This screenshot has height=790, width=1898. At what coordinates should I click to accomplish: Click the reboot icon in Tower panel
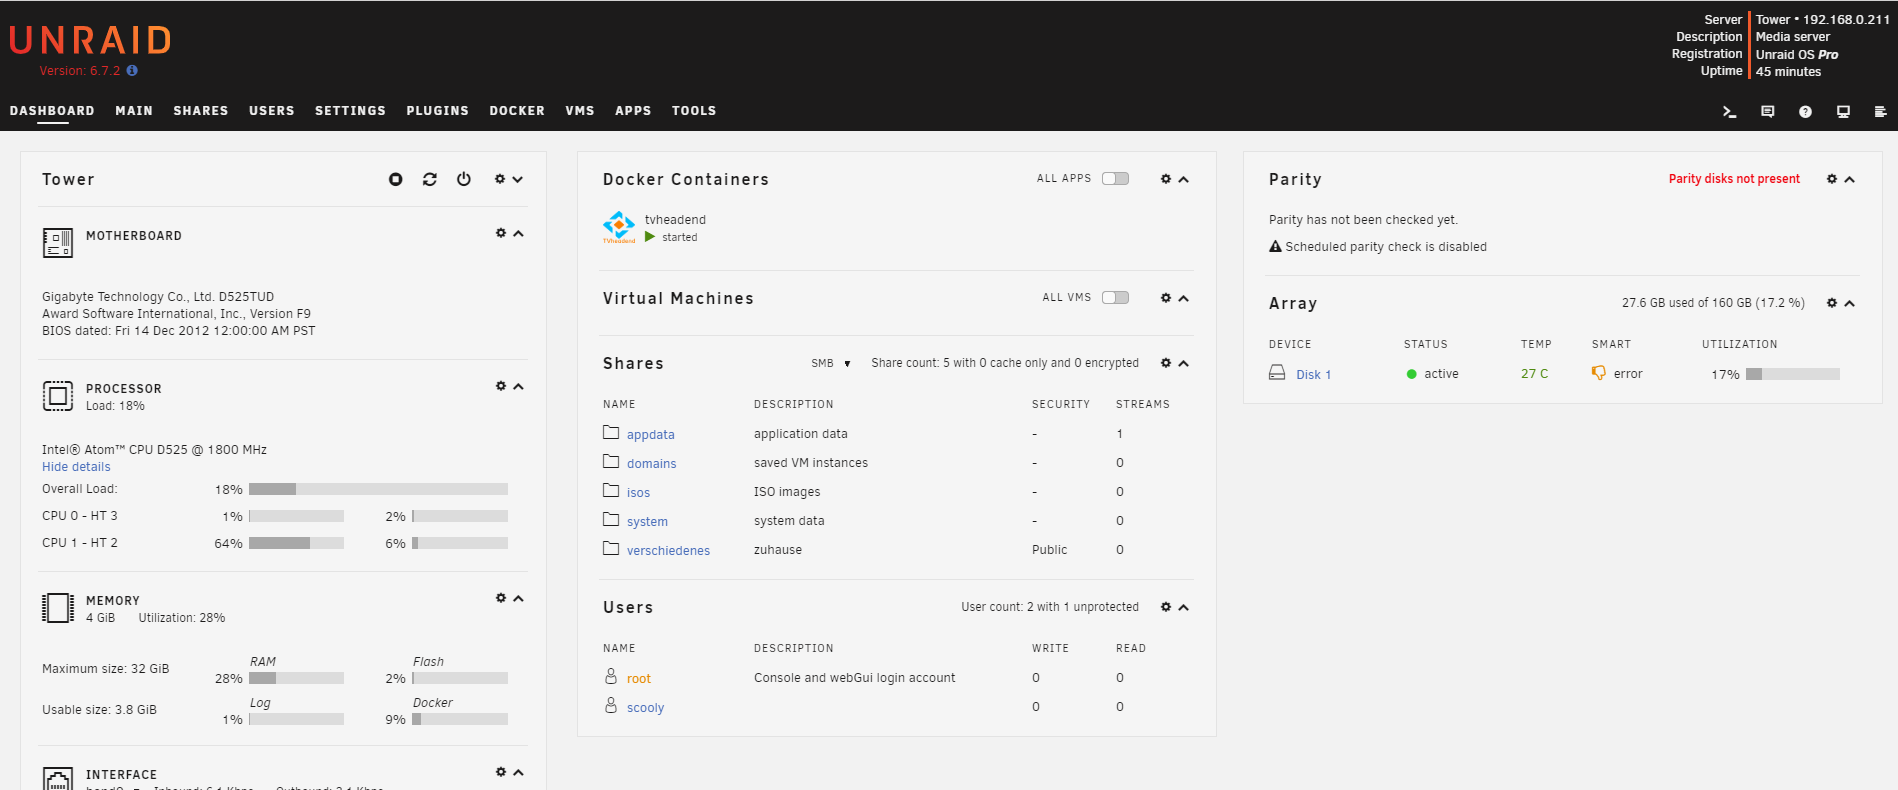(430, 179)
